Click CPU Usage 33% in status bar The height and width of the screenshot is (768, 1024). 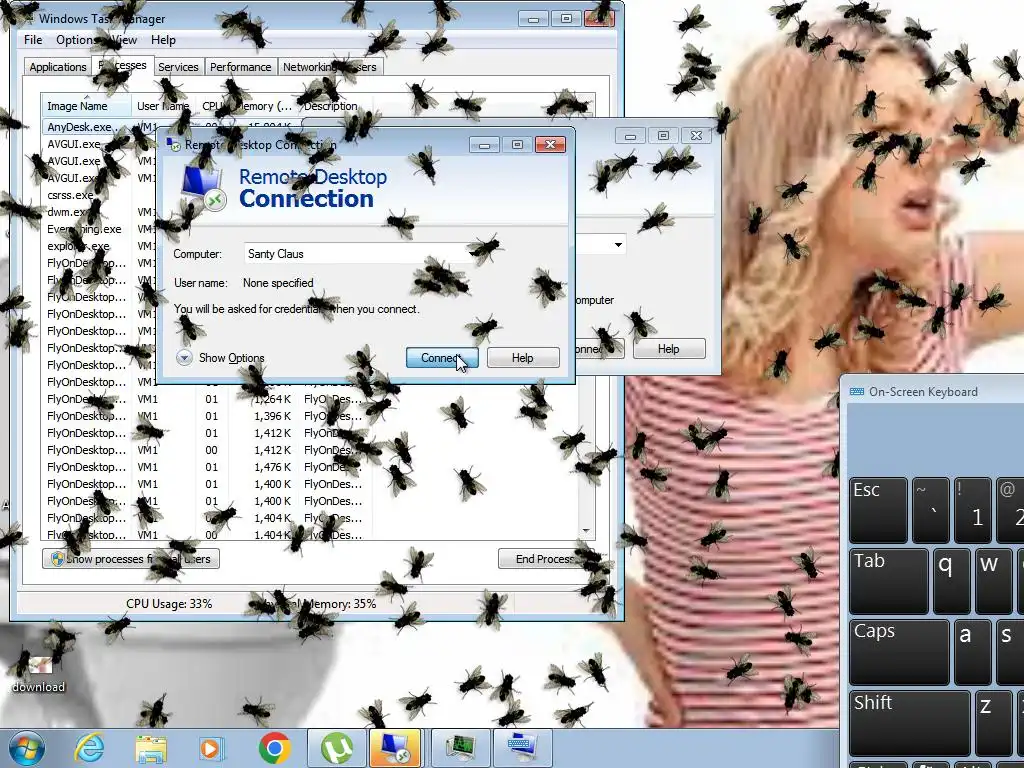click(x=169, y=604)
